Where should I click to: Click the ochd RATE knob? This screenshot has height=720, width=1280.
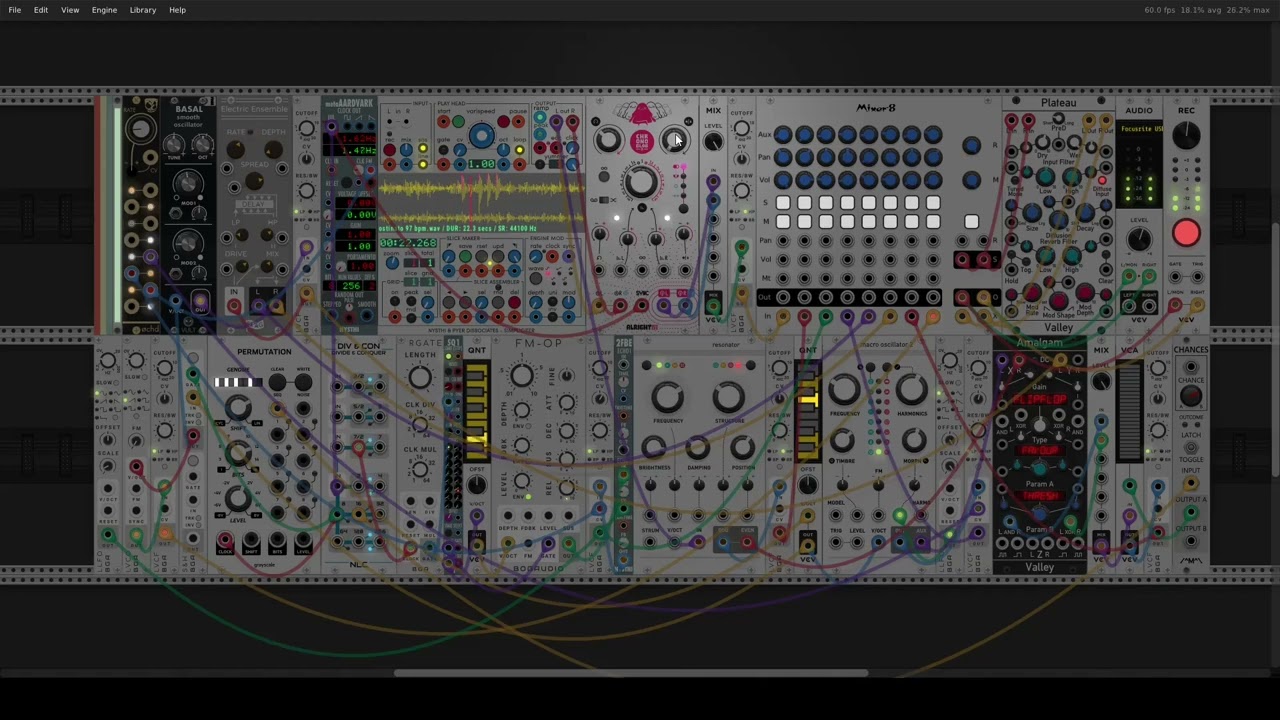point(141,128)
